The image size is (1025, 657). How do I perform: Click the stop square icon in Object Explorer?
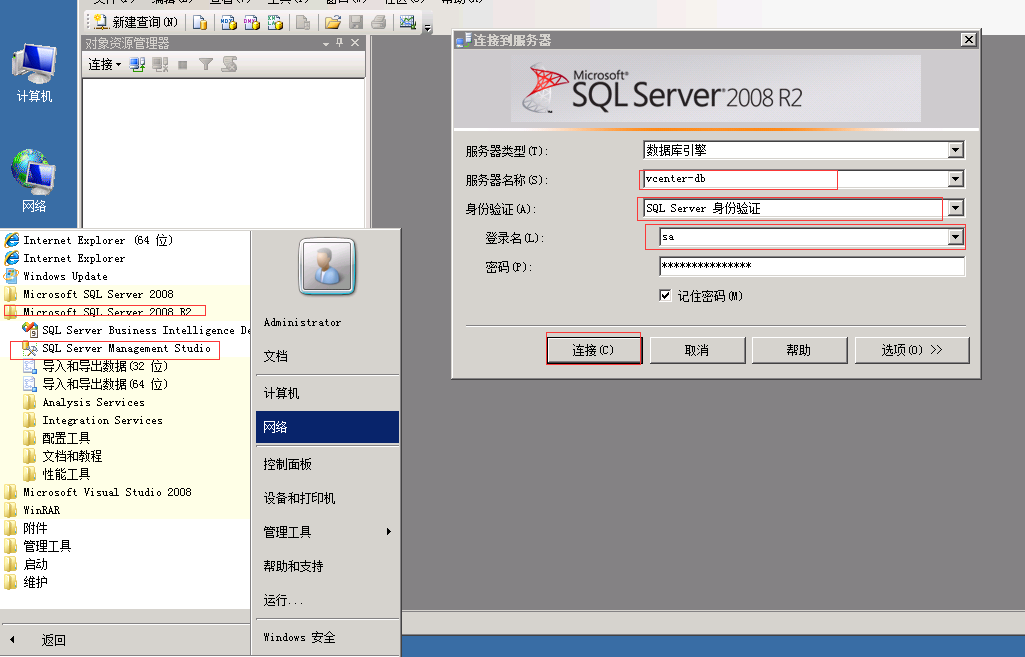tap(183, 65)
